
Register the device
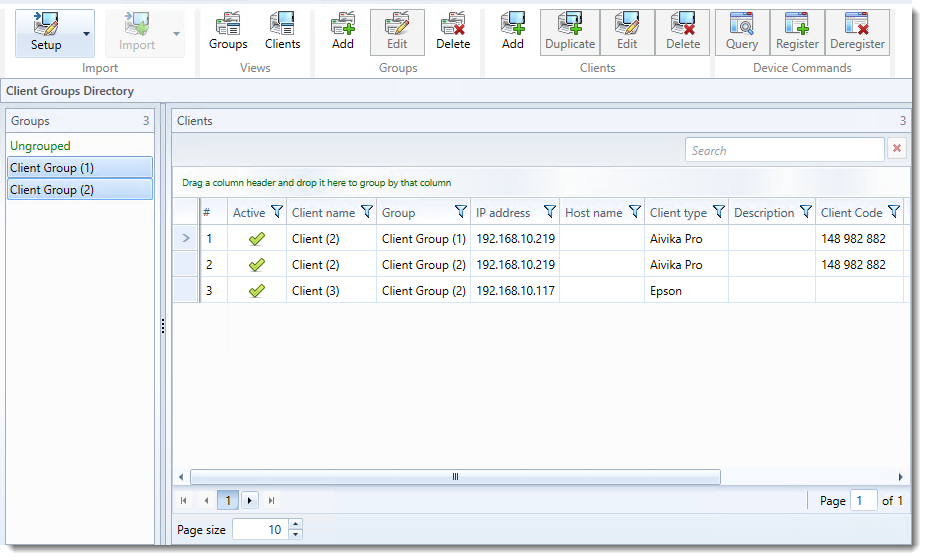(797, 33)
